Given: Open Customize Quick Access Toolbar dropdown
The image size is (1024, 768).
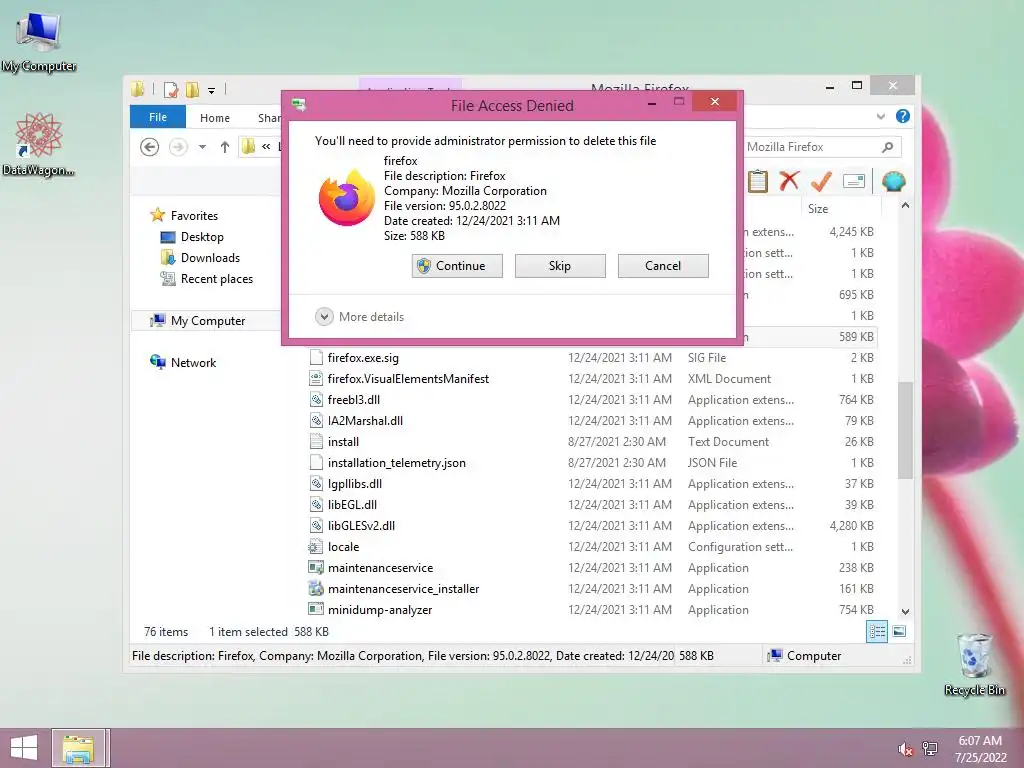Looking at the screenshot, I should [x=212, y=91].
